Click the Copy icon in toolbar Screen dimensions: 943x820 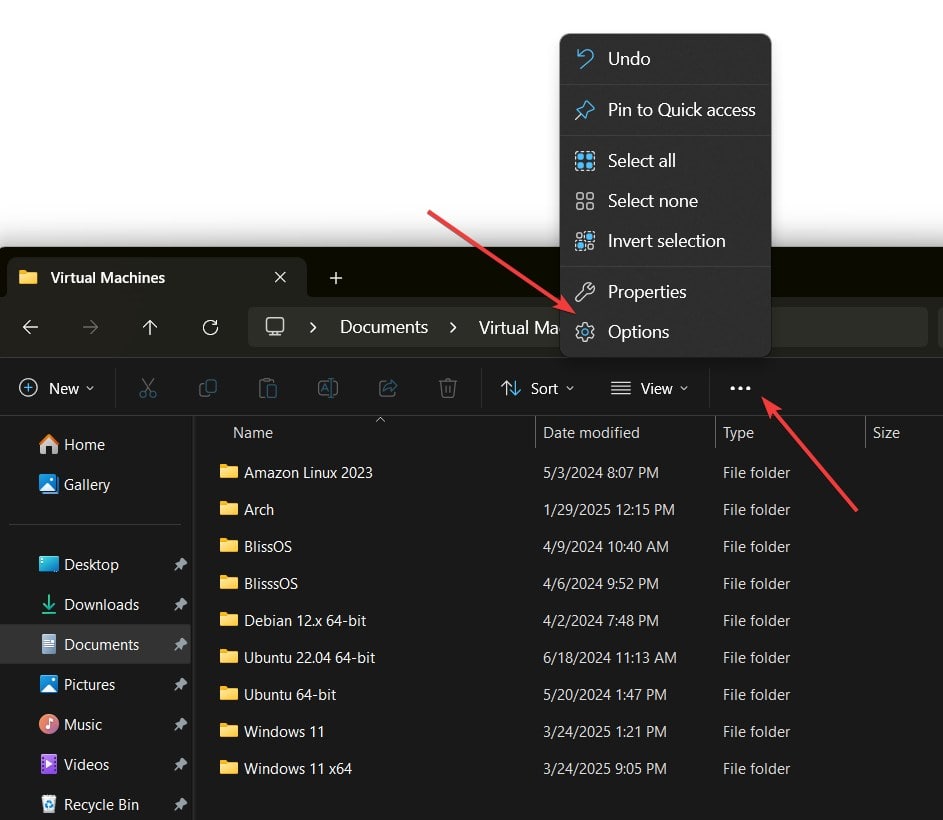coord(208,388)
